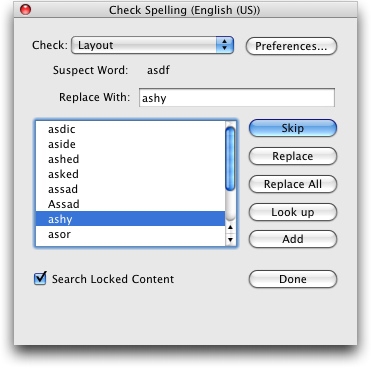
Task: Click the dropdown's blue stepper arrows
Action: (225, 45)
